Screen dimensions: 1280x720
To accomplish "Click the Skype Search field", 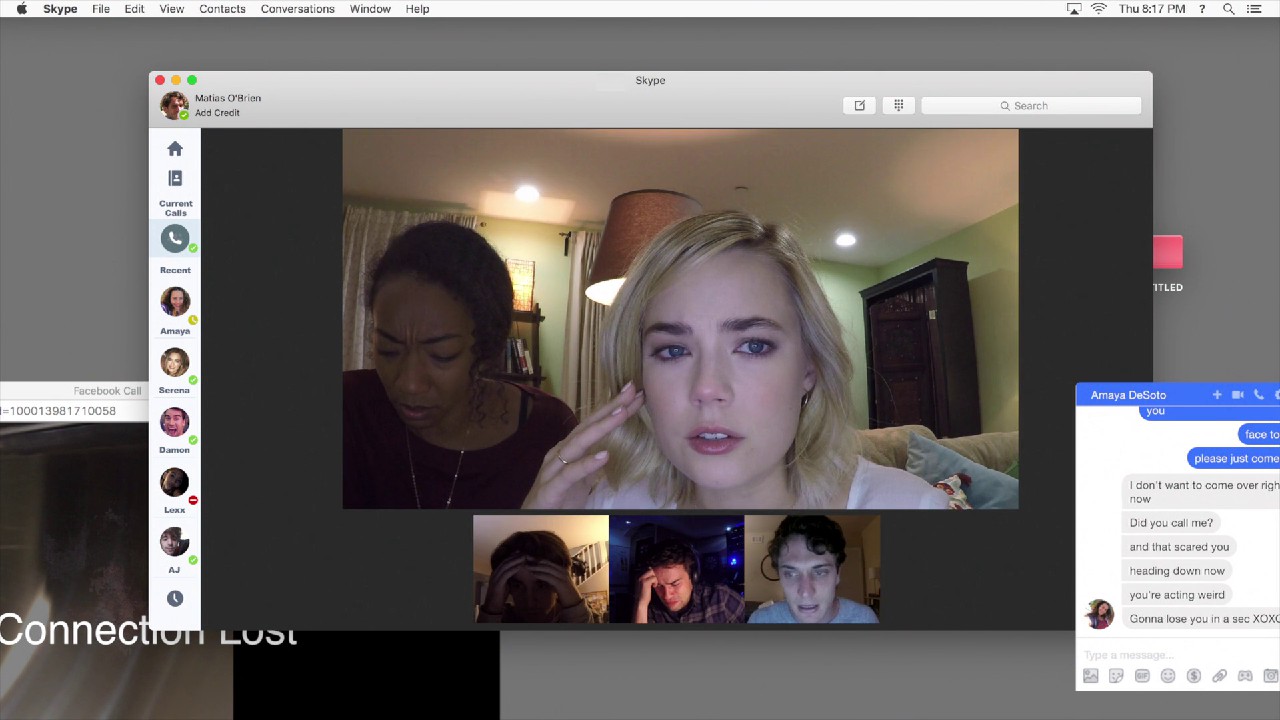I will click(x=1031, y=105).
